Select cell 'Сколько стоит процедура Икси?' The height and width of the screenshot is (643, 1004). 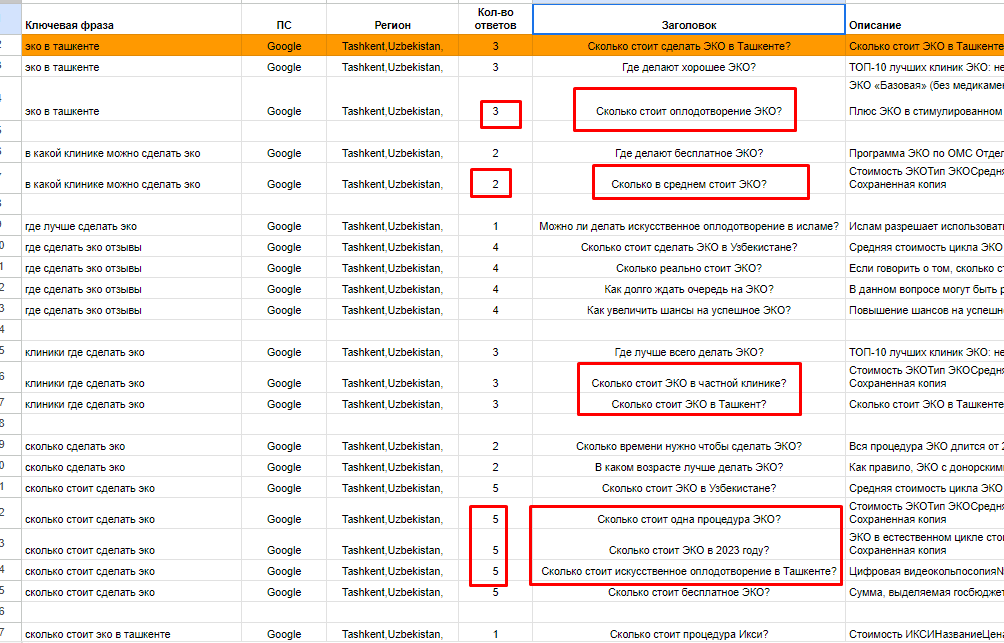[x=689, y=633]
